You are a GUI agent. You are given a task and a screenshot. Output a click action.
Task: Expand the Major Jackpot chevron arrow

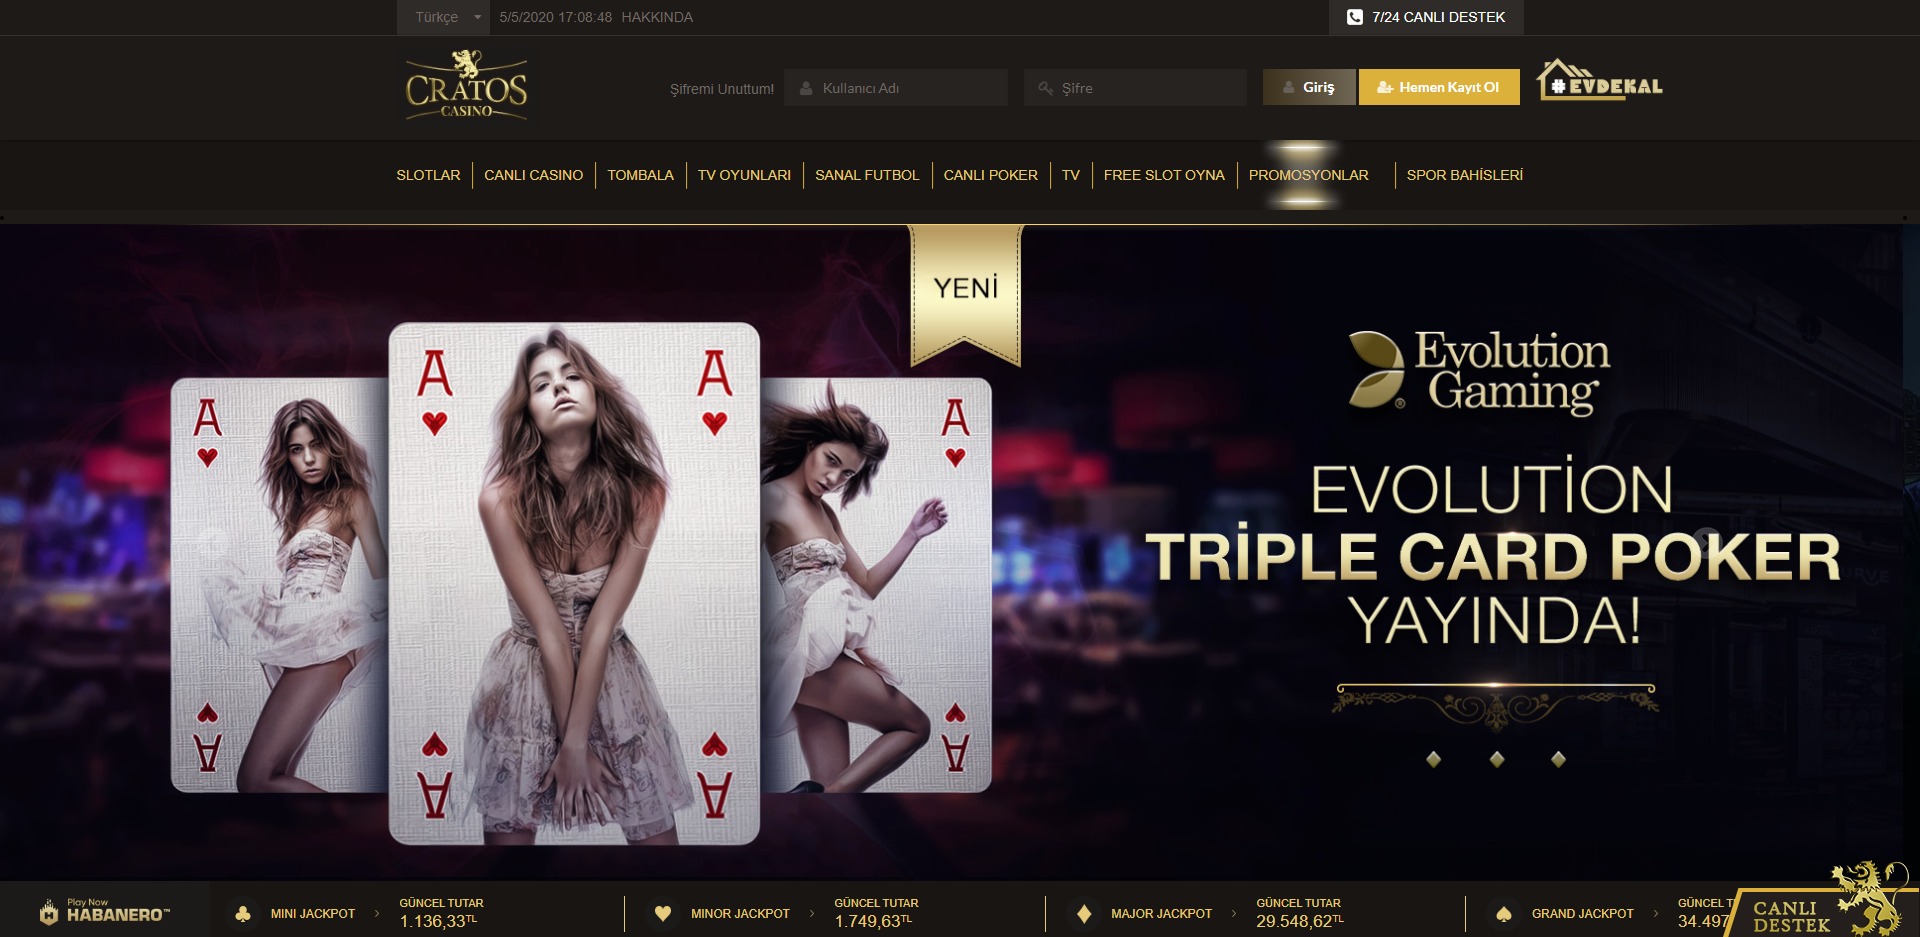[x=1234, y=913]
